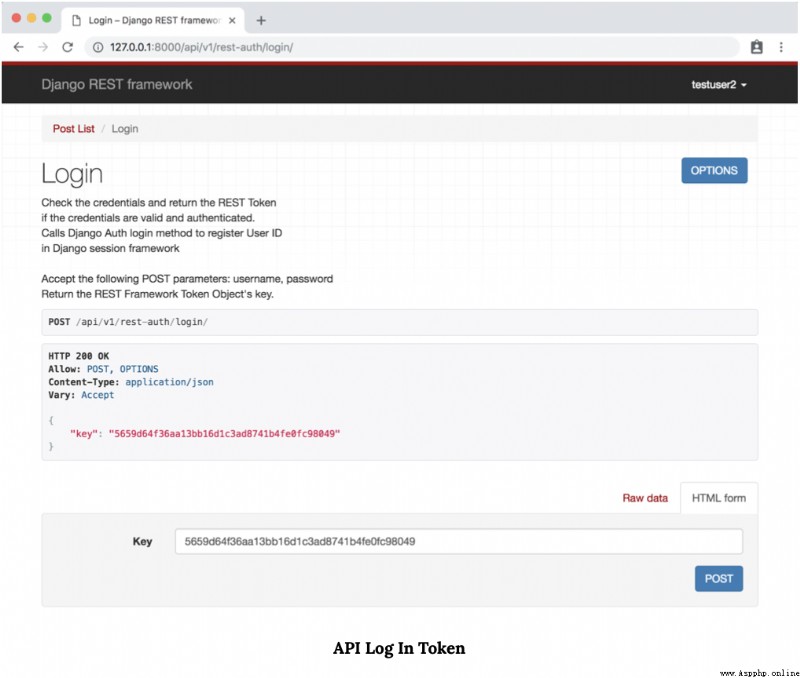Click the Key field label
The width and height of the screenshot is (800, 678).
pyautogui.click(x=142, y=541)
